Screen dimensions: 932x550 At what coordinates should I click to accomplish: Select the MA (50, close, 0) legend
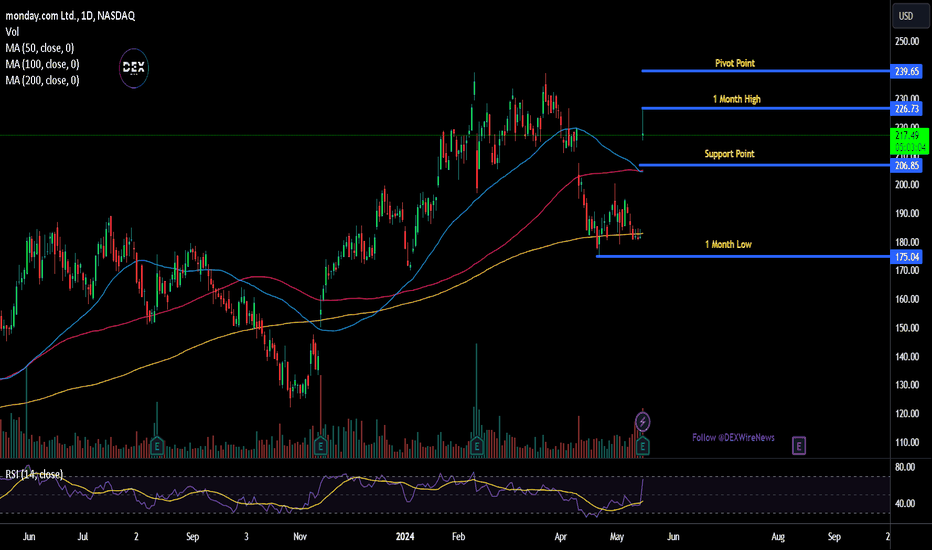point(40,48)
